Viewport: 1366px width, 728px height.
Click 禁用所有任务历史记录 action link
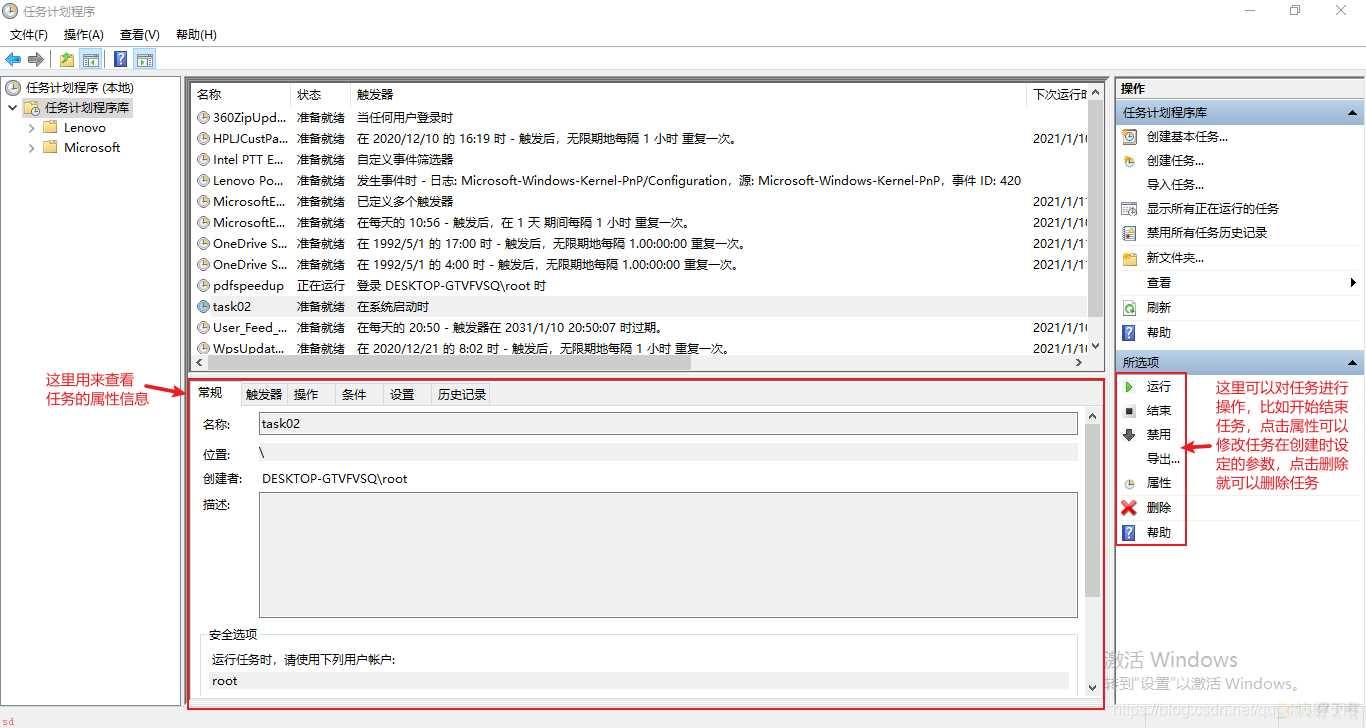click(1206, 233)
